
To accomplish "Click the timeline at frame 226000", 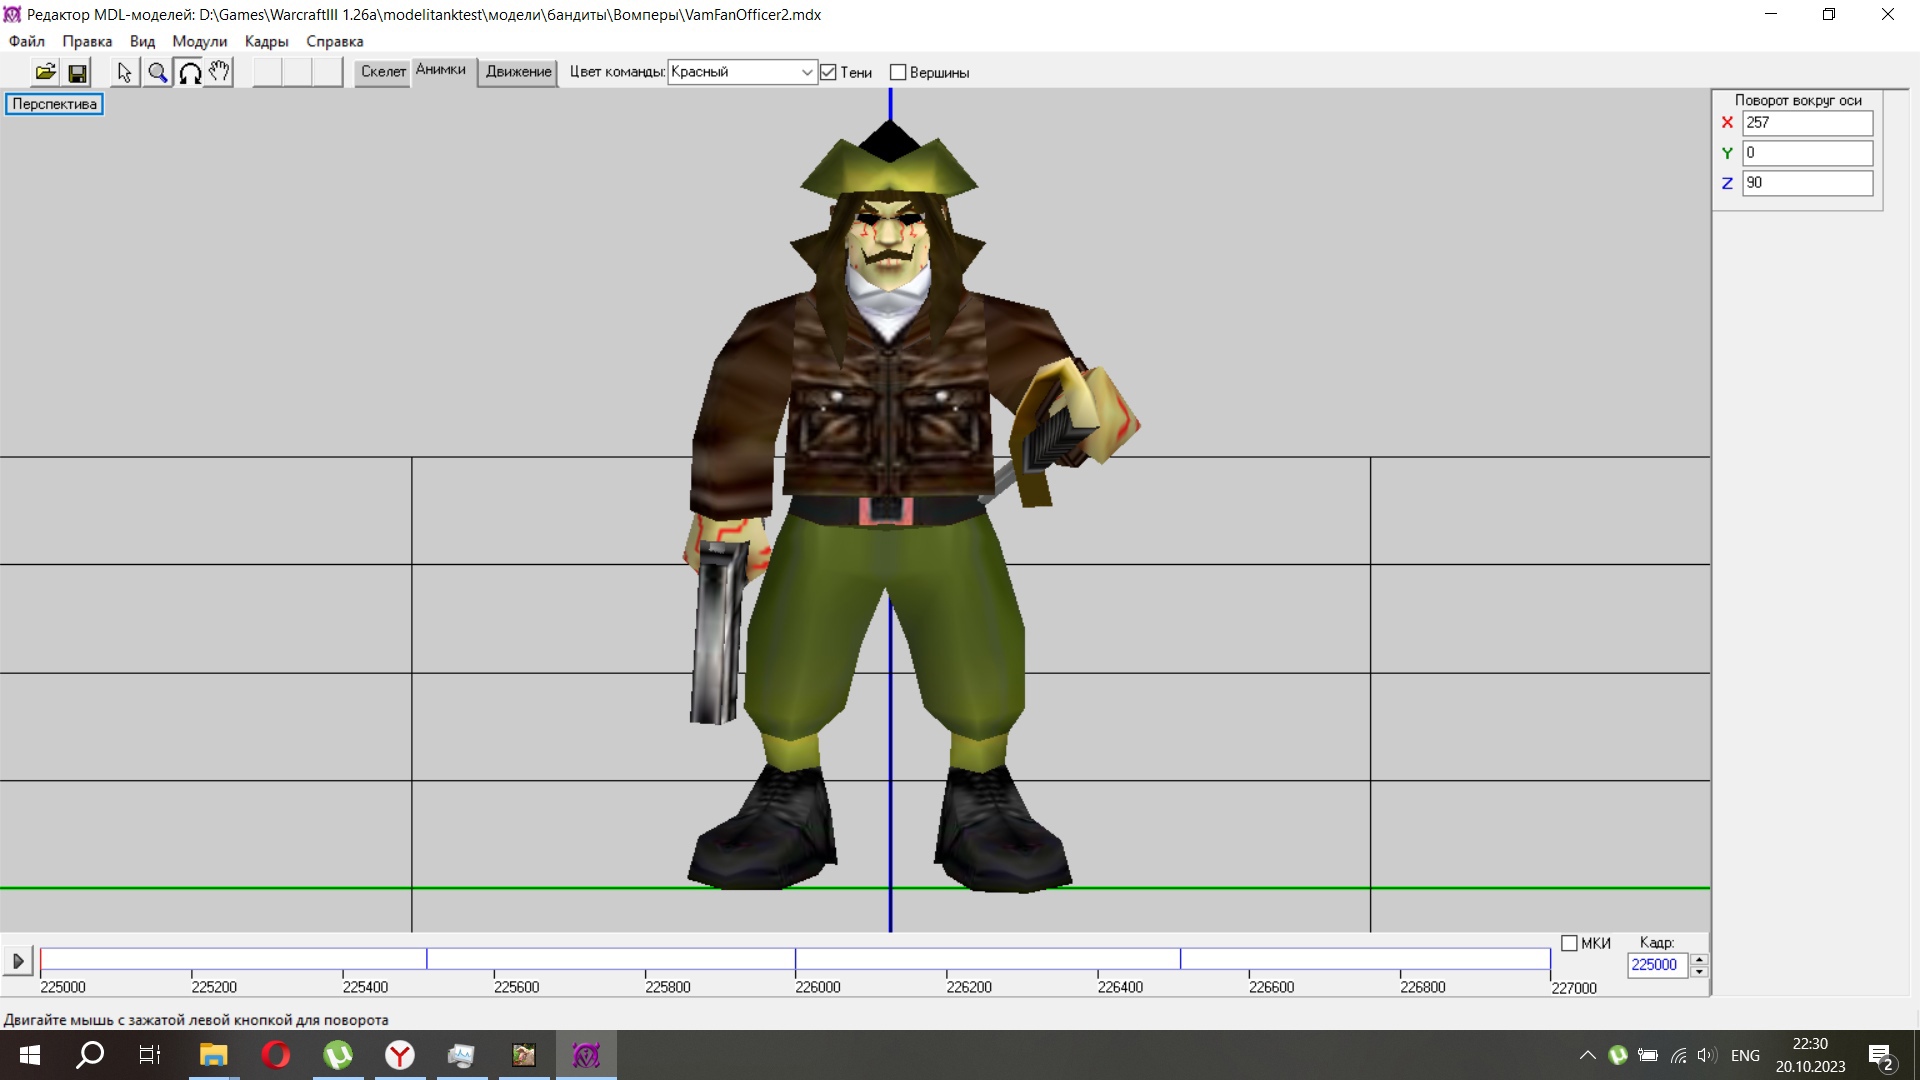I will [796, 960].
